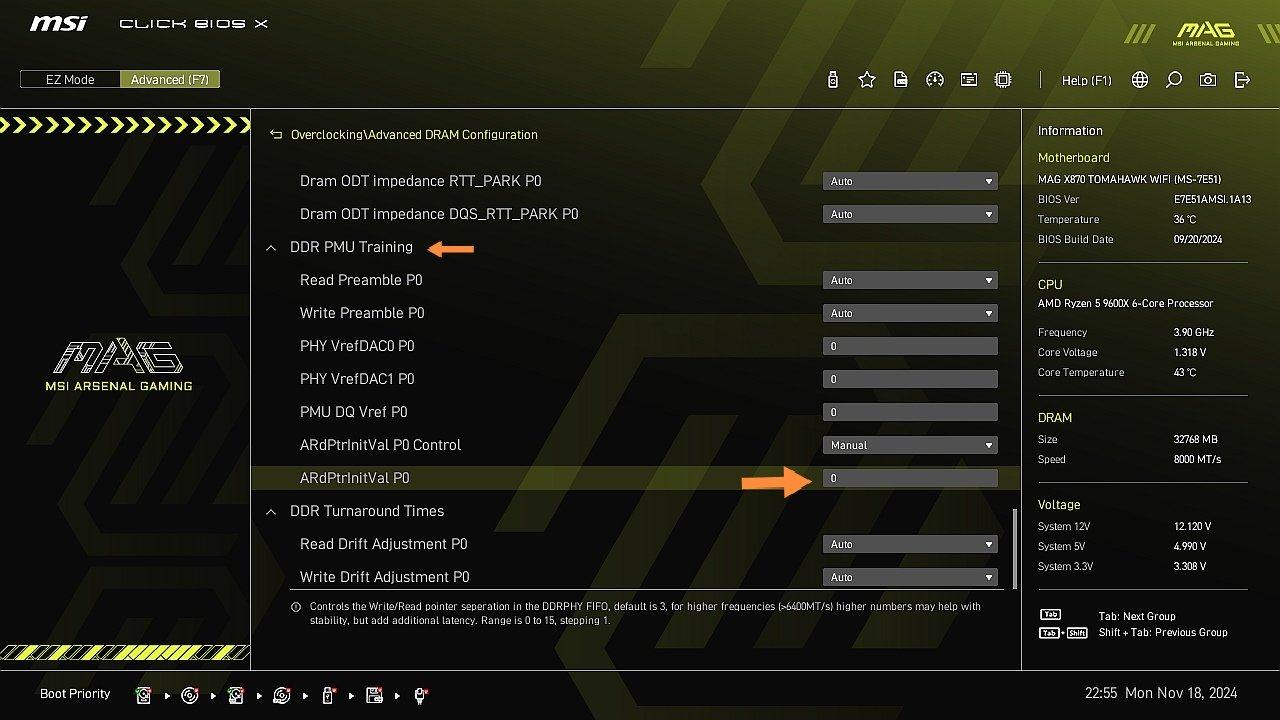Open the board explorer card icon

[x=969, y=80]
